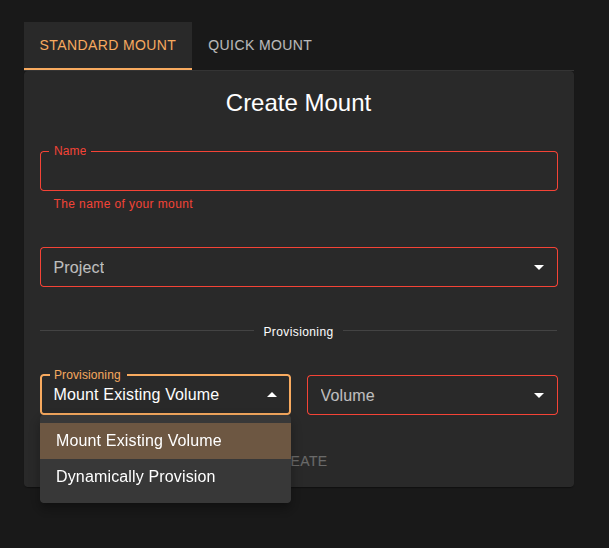Viewport: 609px width, 548px height.
Task: Click the Volume dropdown arrow icon
Action: point(539,395)
